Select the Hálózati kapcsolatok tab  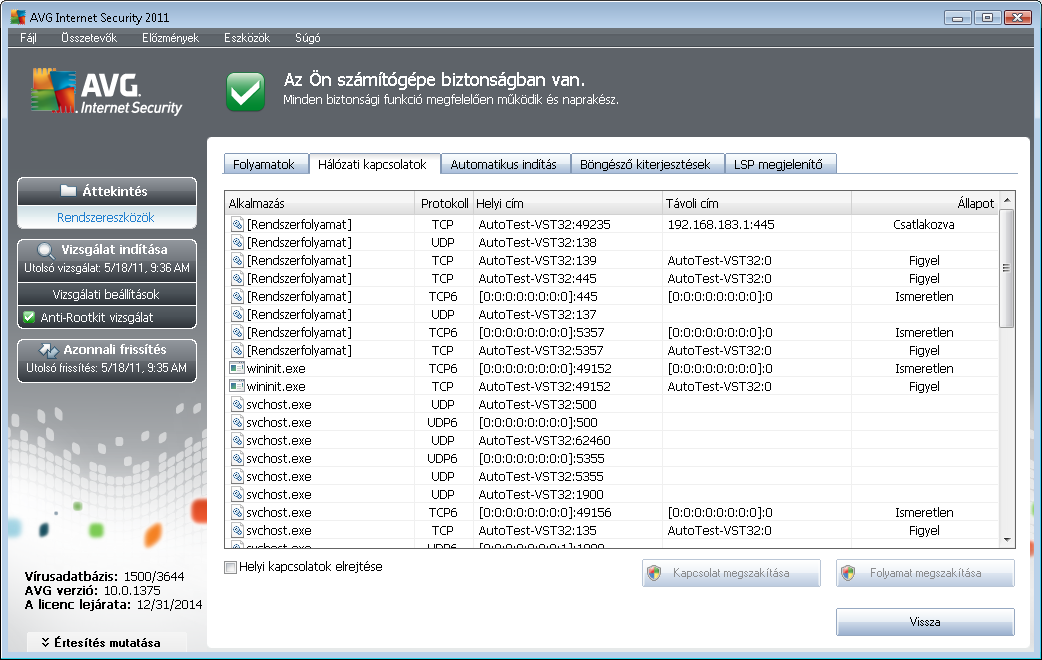[374, 164]
